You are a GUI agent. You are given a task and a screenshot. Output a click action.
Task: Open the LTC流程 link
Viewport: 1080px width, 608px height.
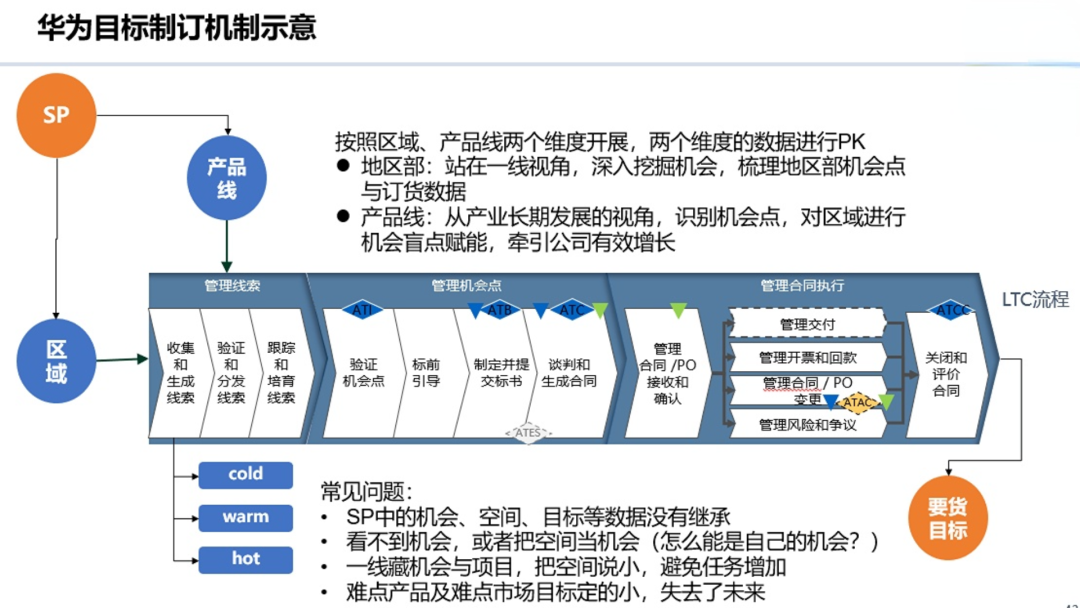click(x=1034, y=299)
